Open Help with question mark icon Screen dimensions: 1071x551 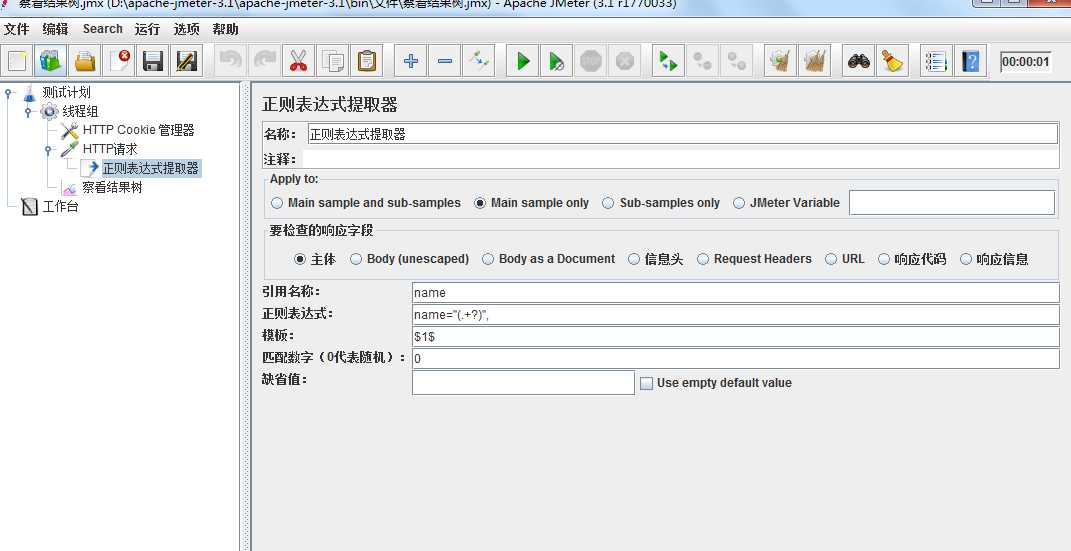pyautogui.click(x=971, y=61)
